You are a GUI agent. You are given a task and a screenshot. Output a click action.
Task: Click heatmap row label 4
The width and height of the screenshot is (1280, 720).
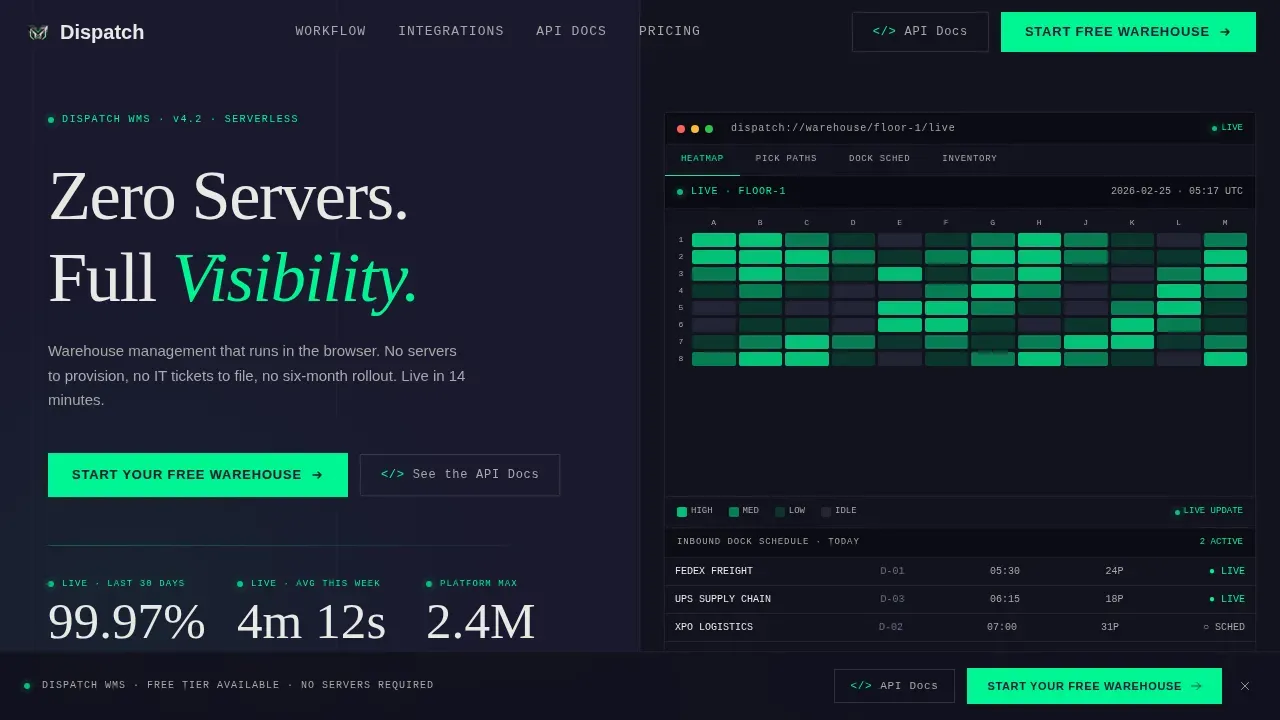[x=681, y=291]
